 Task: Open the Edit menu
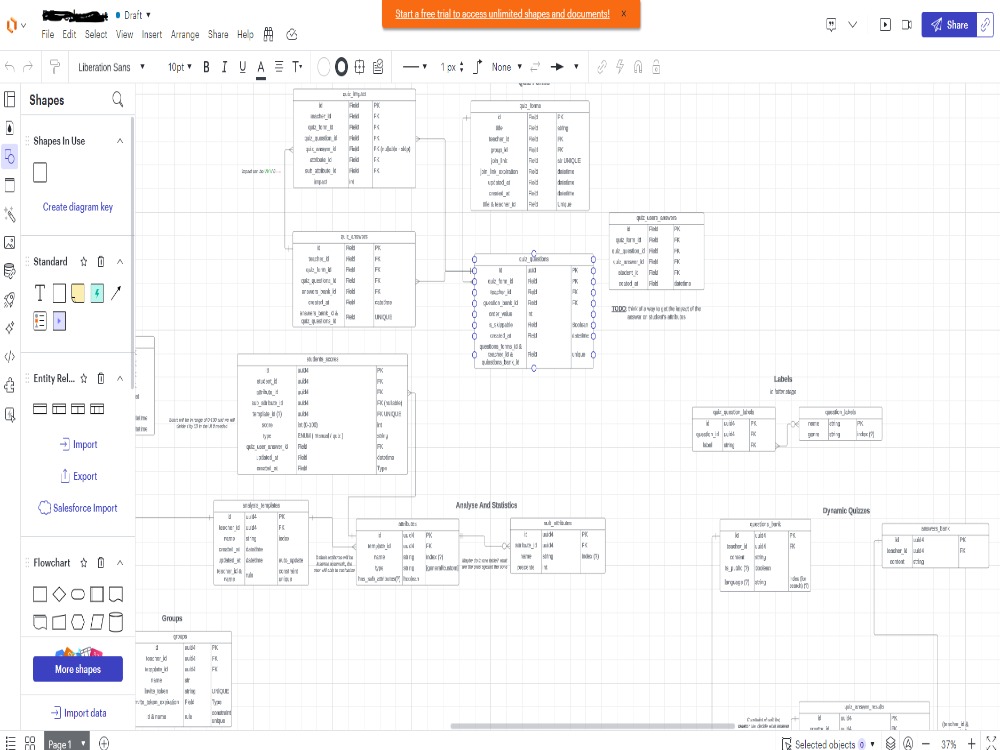(x=69, y=34)
